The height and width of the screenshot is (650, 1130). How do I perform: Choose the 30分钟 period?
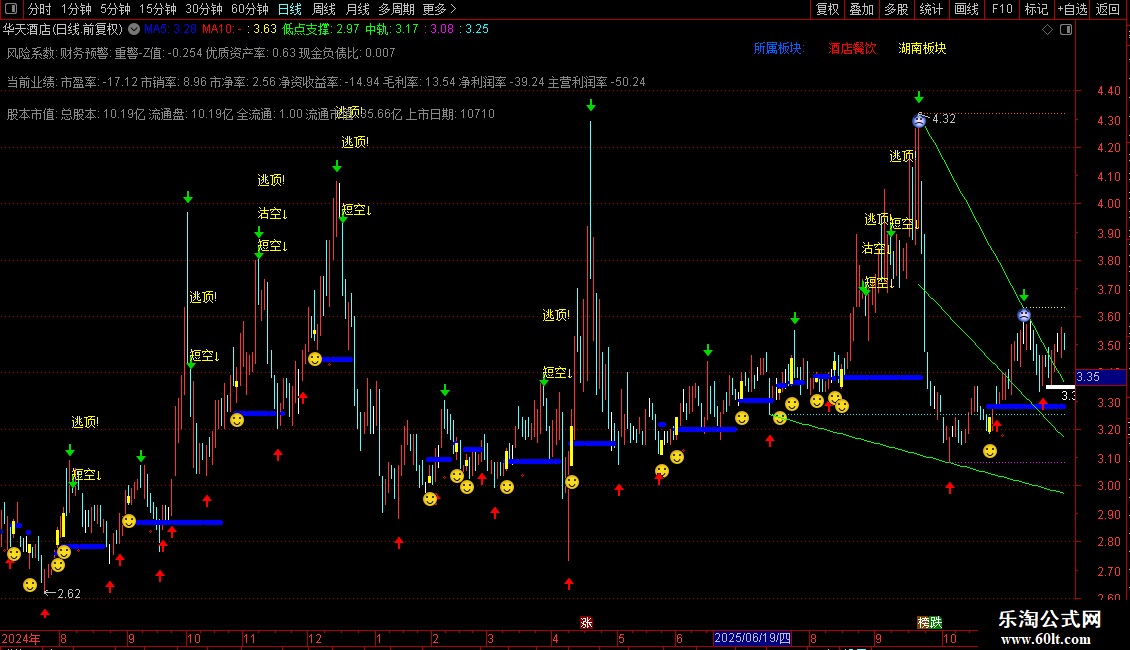click(203, 9)
